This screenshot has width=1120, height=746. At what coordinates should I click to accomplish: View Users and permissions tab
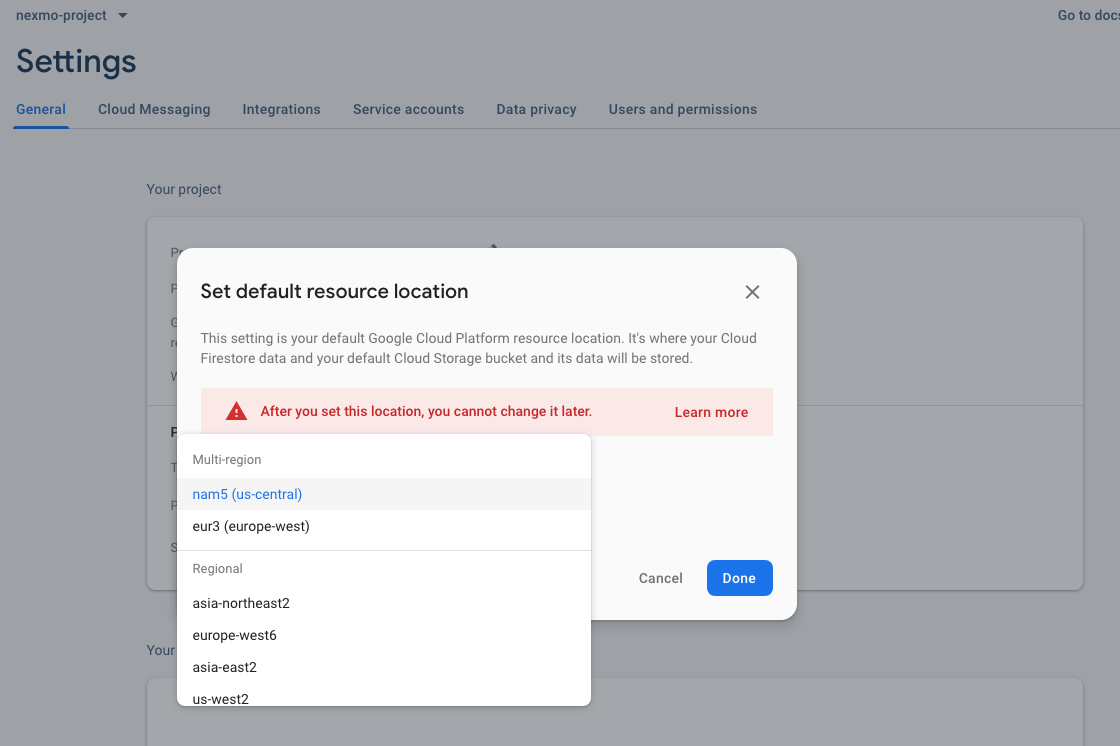click(x=683, y=109)
